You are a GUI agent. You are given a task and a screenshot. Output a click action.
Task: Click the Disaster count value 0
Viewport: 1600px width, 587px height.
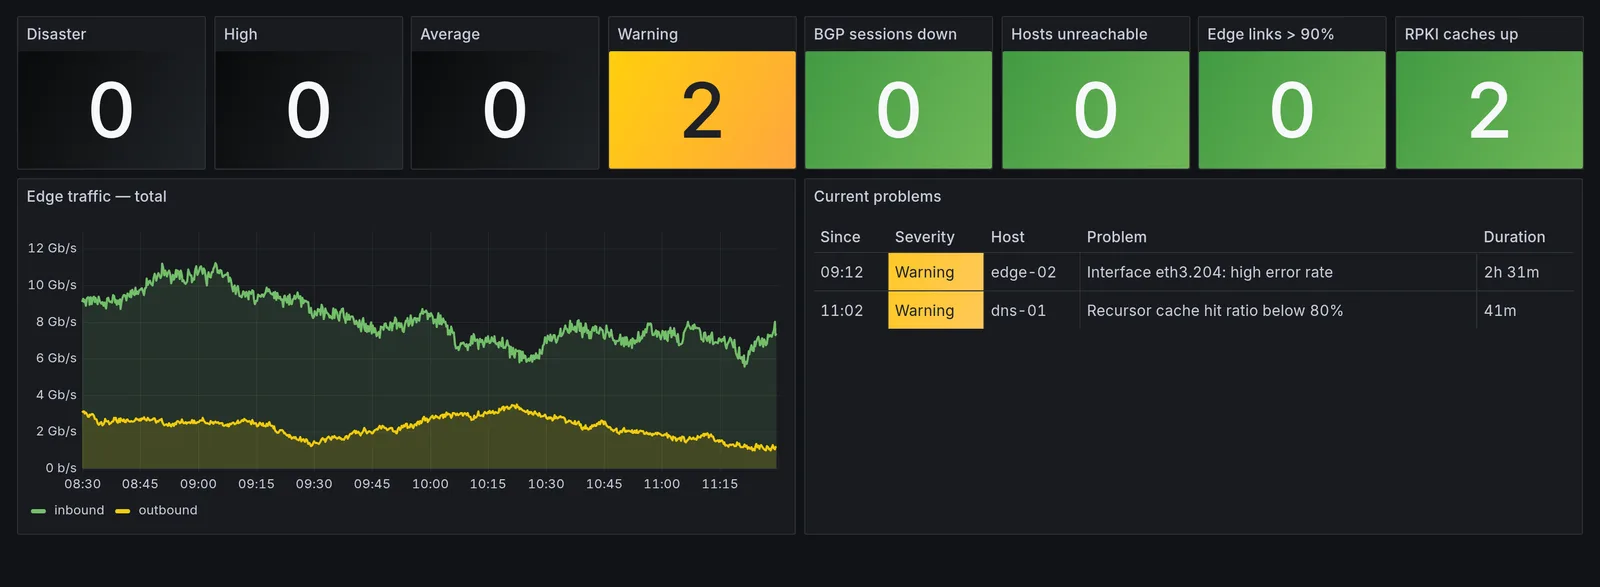(111, 110)
